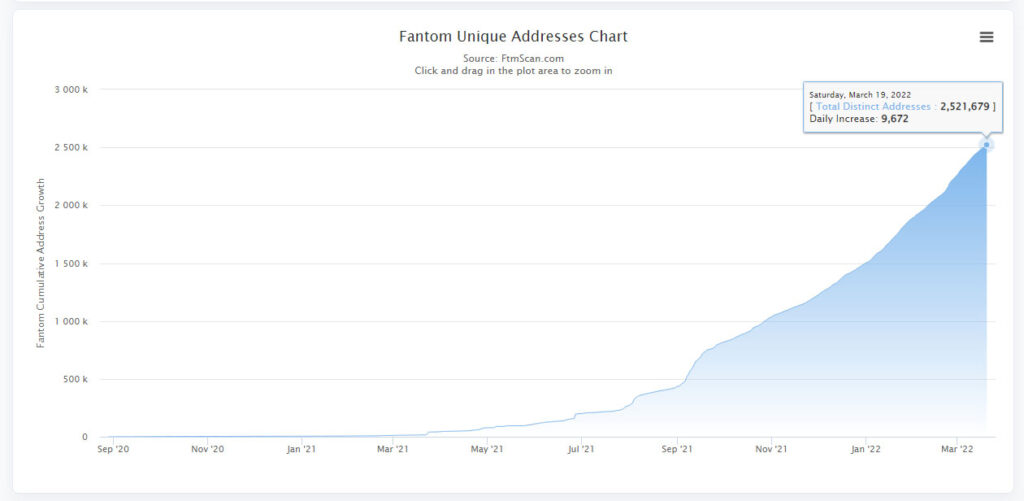Click the 2,521,679 value in tooltip

coord(965,106)
